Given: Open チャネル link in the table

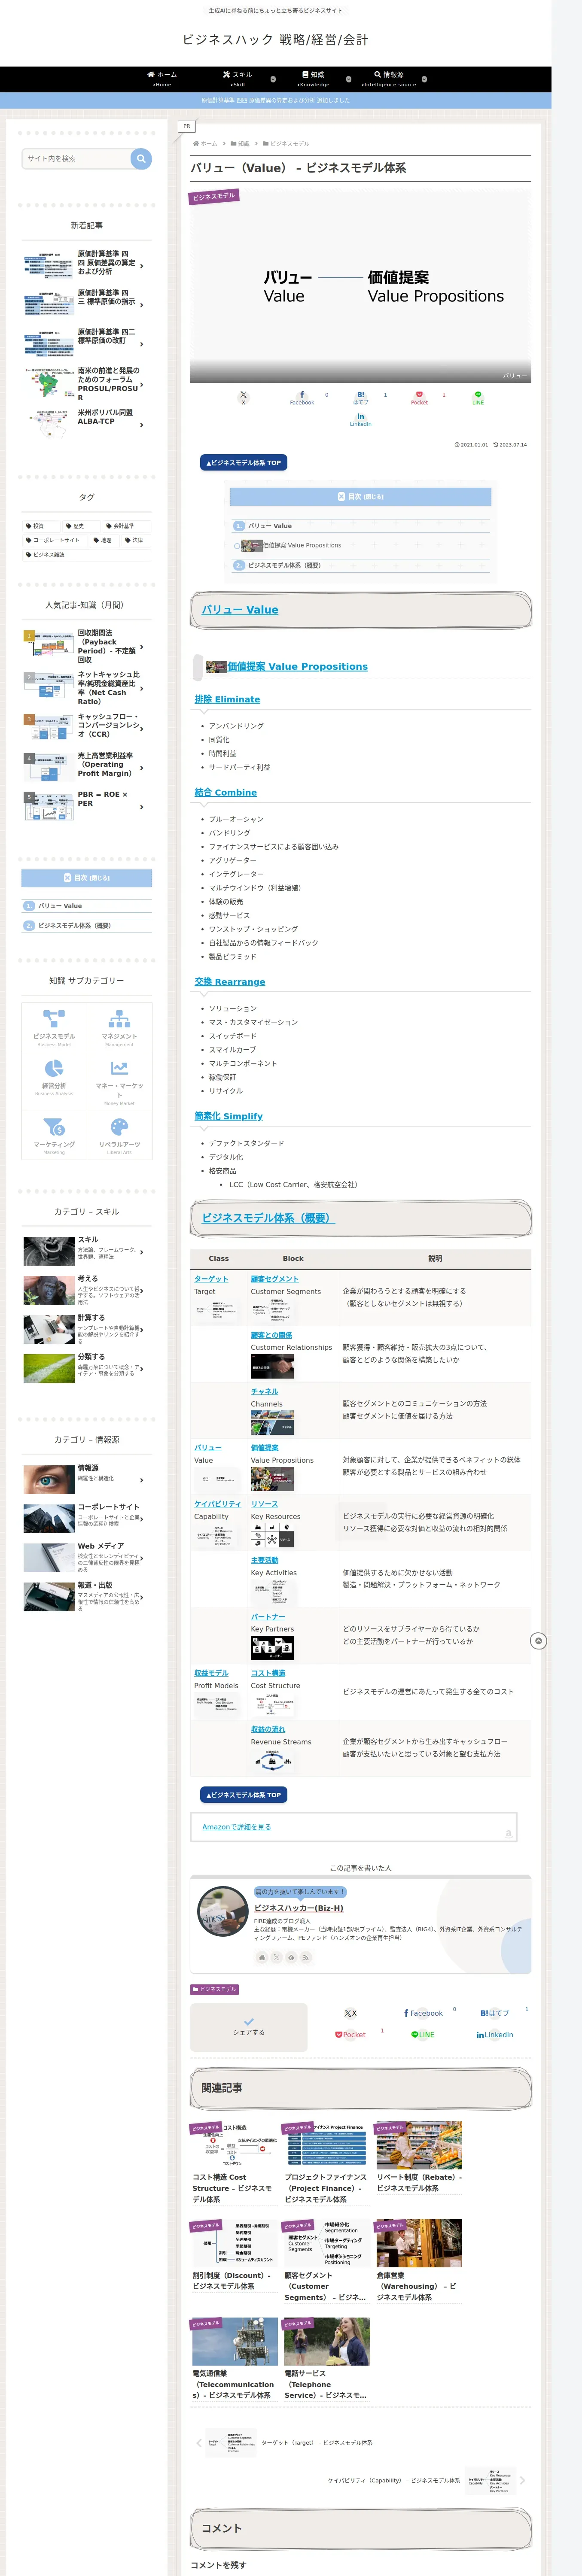Looking at the screenshot, I should click(x=264, y=1391).
